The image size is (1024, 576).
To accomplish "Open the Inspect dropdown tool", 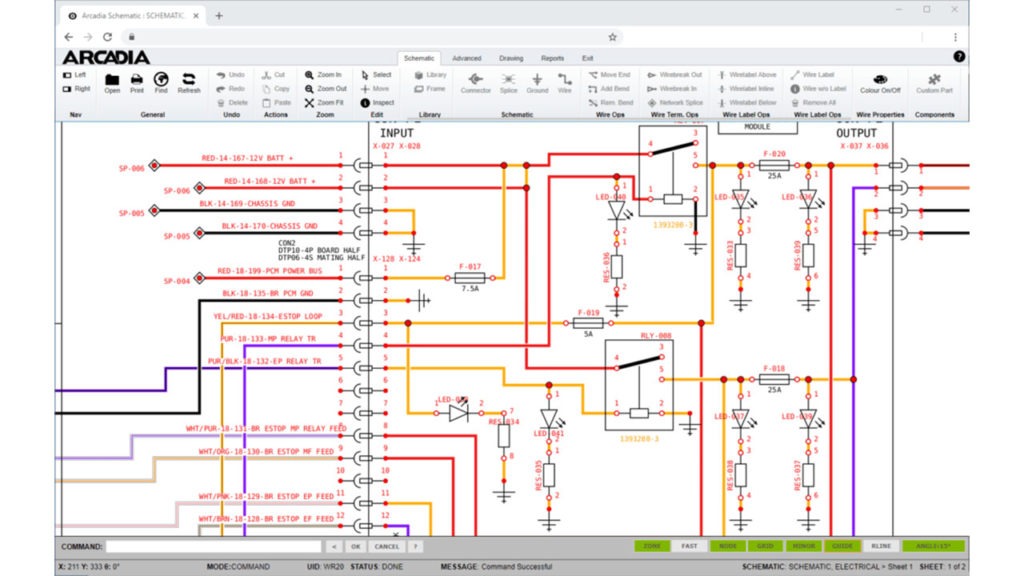I will click(x=380, y=102).
